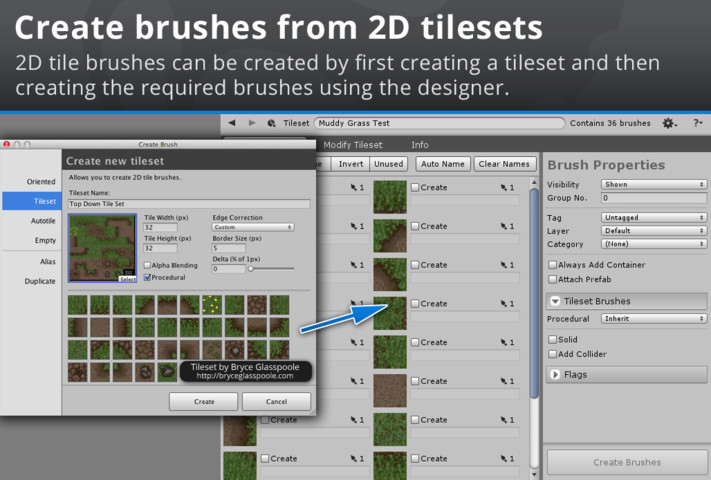The width and height of the screenshot is (711, 480).
Task: Click the Clear Names button
Action: [504, 164]
